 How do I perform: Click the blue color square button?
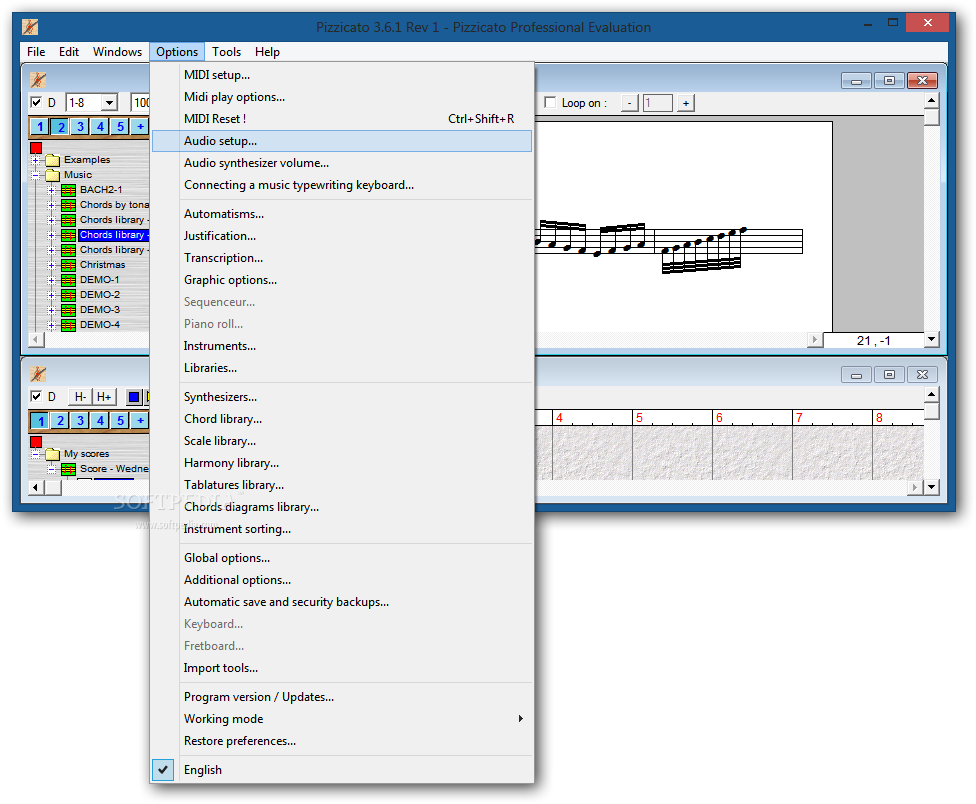[134, 396]
